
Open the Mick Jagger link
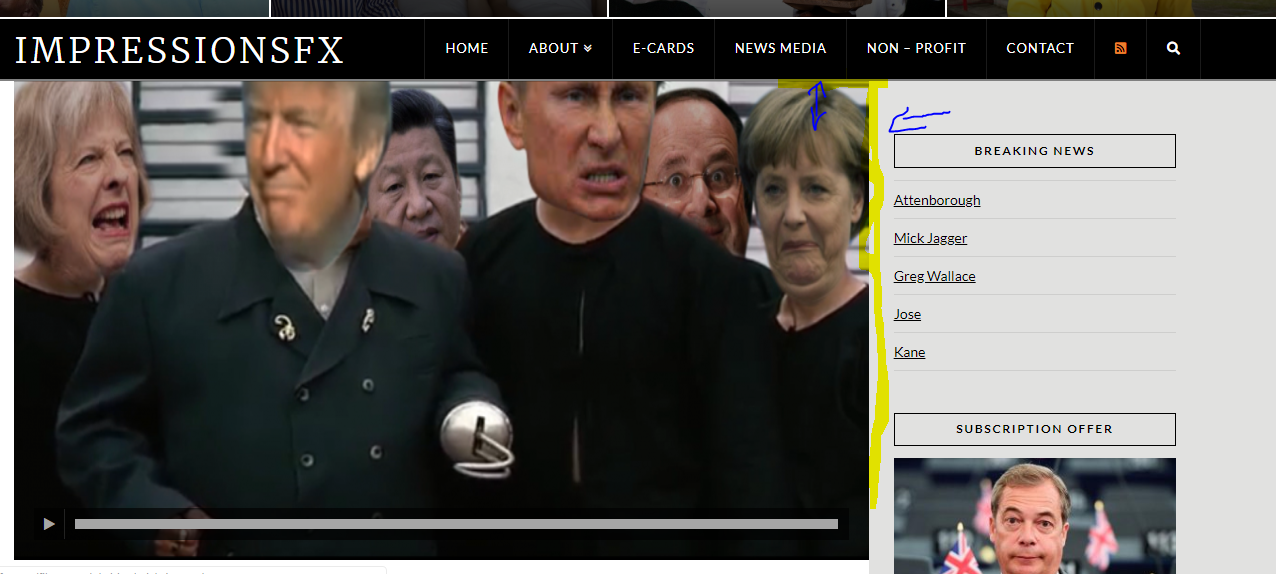click(930, 238)
